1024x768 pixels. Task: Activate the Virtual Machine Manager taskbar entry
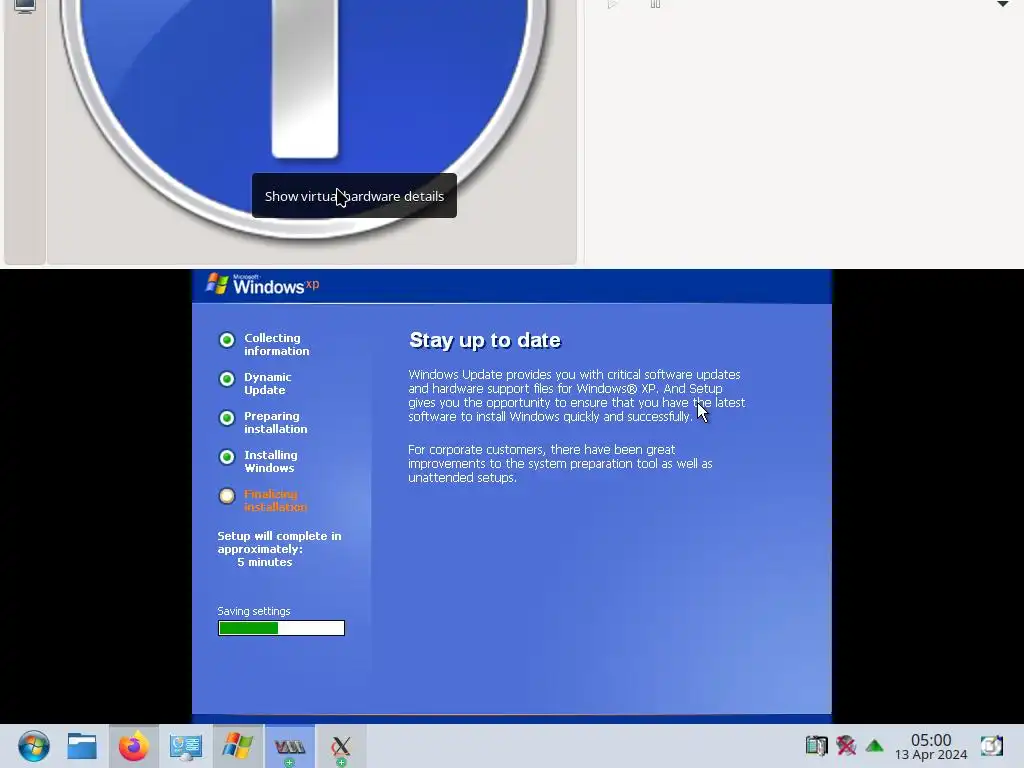(x=289, y=746)
